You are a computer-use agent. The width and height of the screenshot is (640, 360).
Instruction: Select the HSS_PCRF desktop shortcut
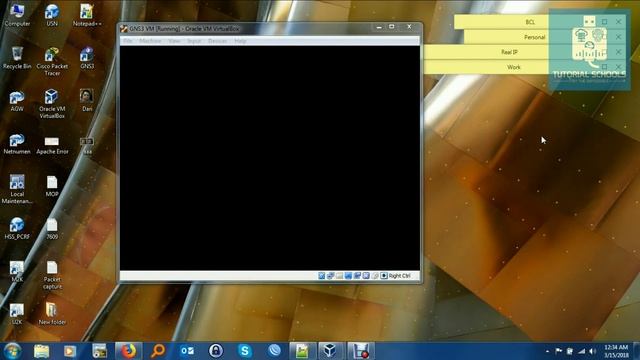point(17,229)
